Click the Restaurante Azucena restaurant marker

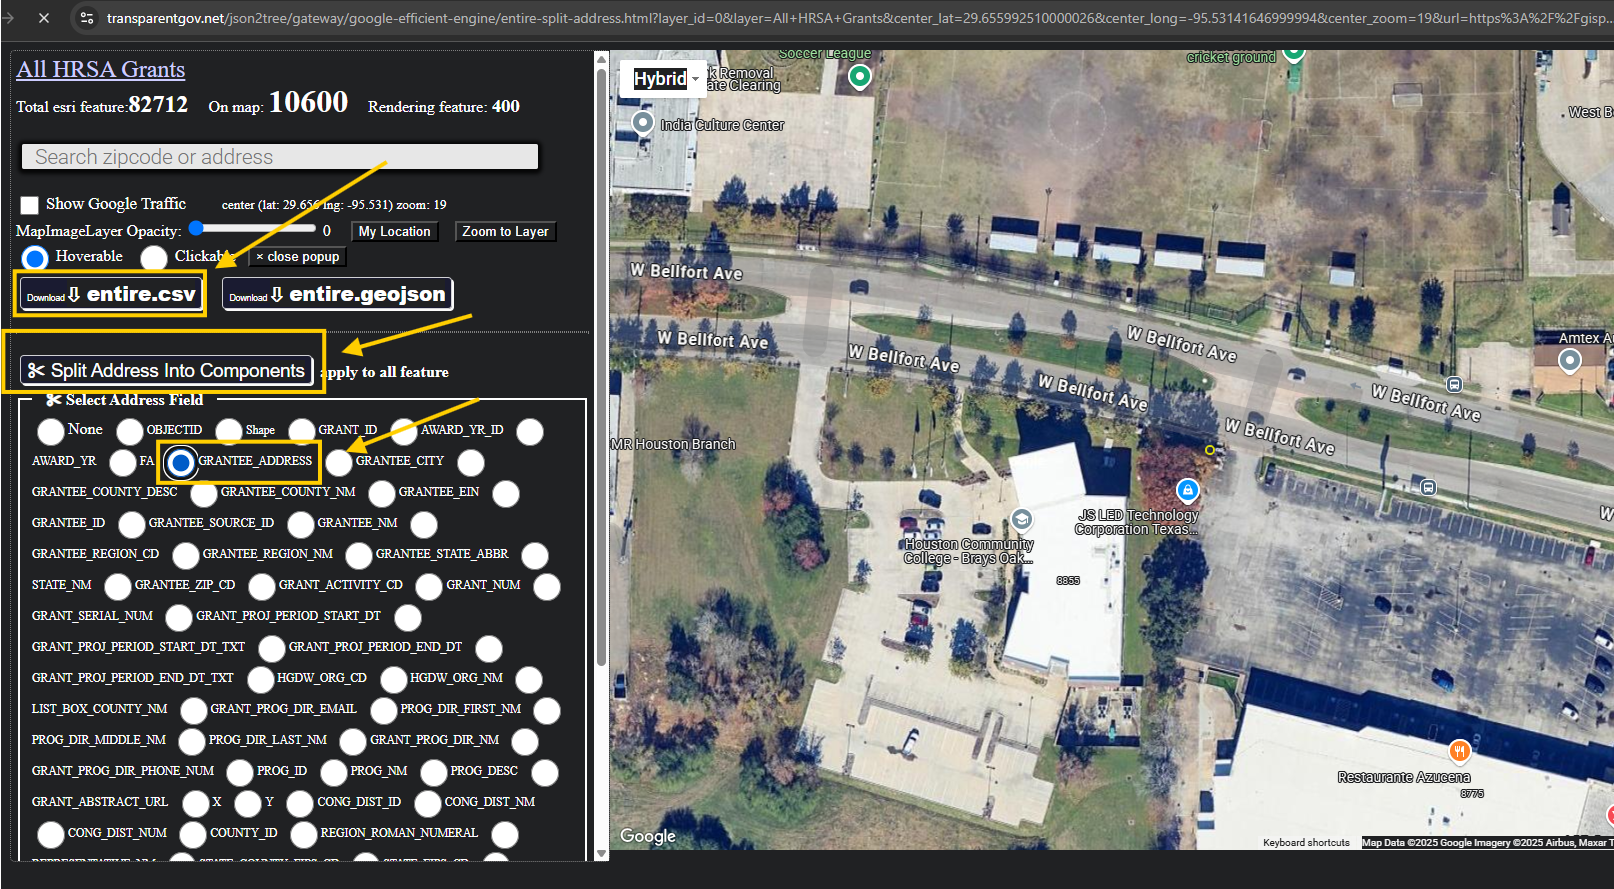[x=1459, y=750]
